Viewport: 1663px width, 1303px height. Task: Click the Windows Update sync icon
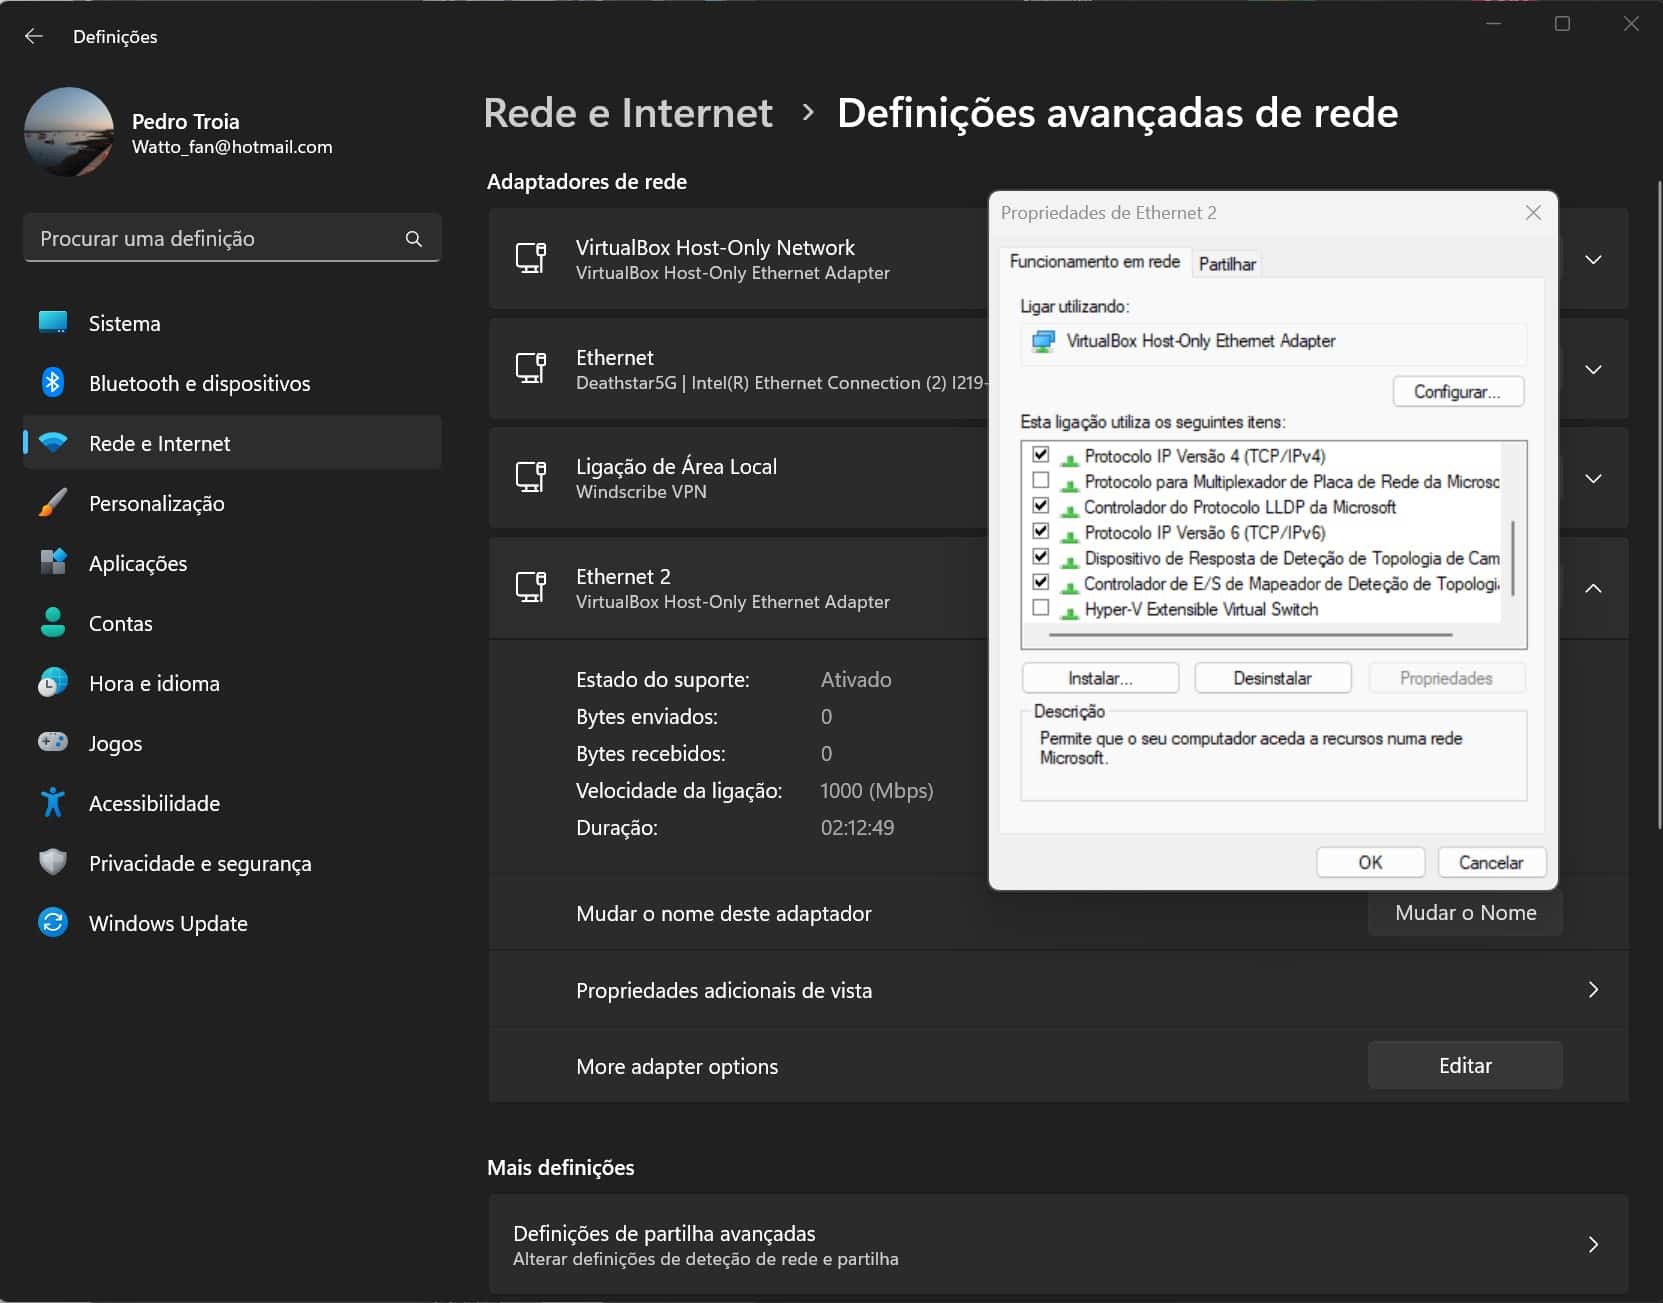53,922
